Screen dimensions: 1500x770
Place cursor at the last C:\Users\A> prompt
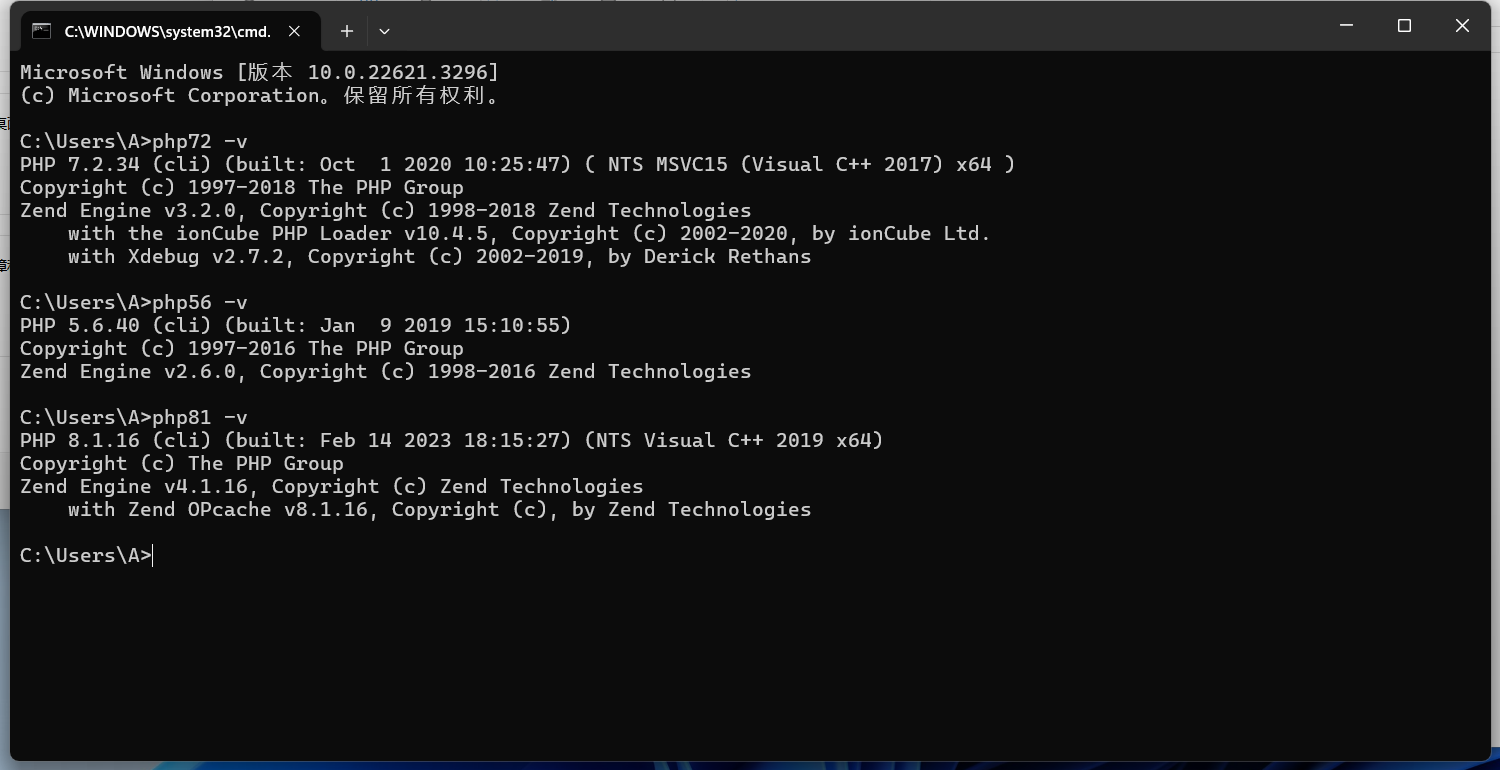[x=154, y=556]
